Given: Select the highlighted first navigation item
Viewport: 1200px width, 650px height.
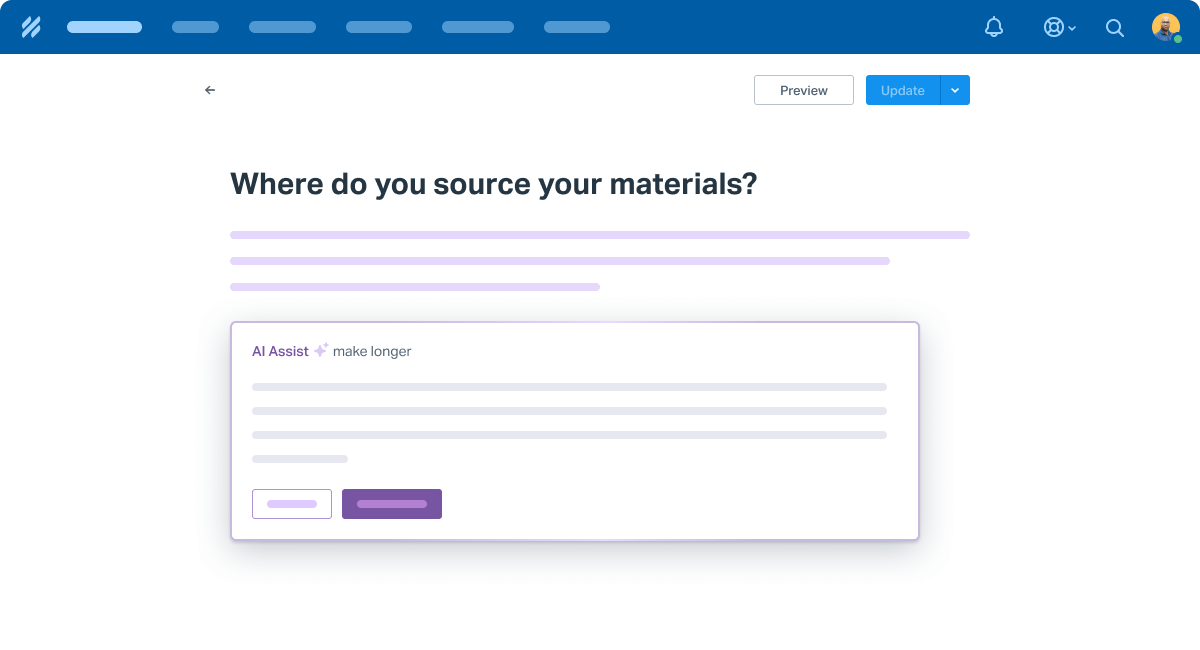Looking at the screenshot, I should point(104,27).
